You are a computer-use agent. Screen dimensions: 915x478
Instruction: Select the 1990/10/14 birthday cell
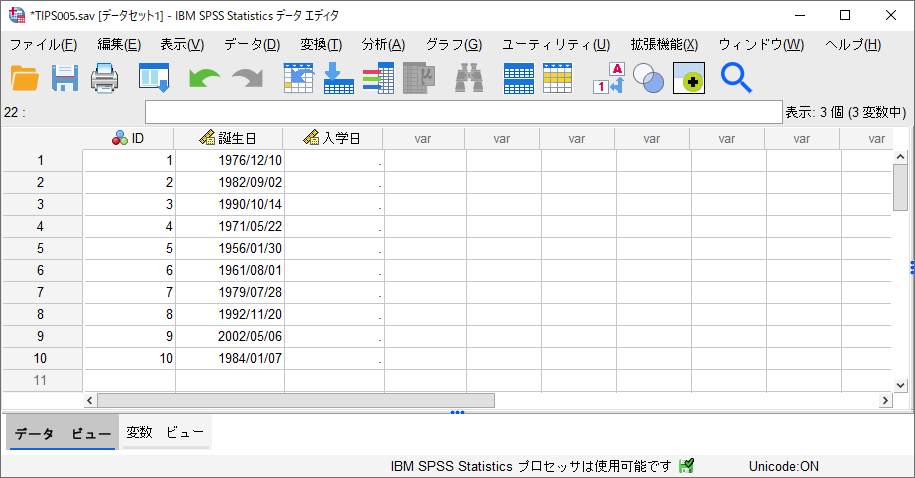coord(230,204)
